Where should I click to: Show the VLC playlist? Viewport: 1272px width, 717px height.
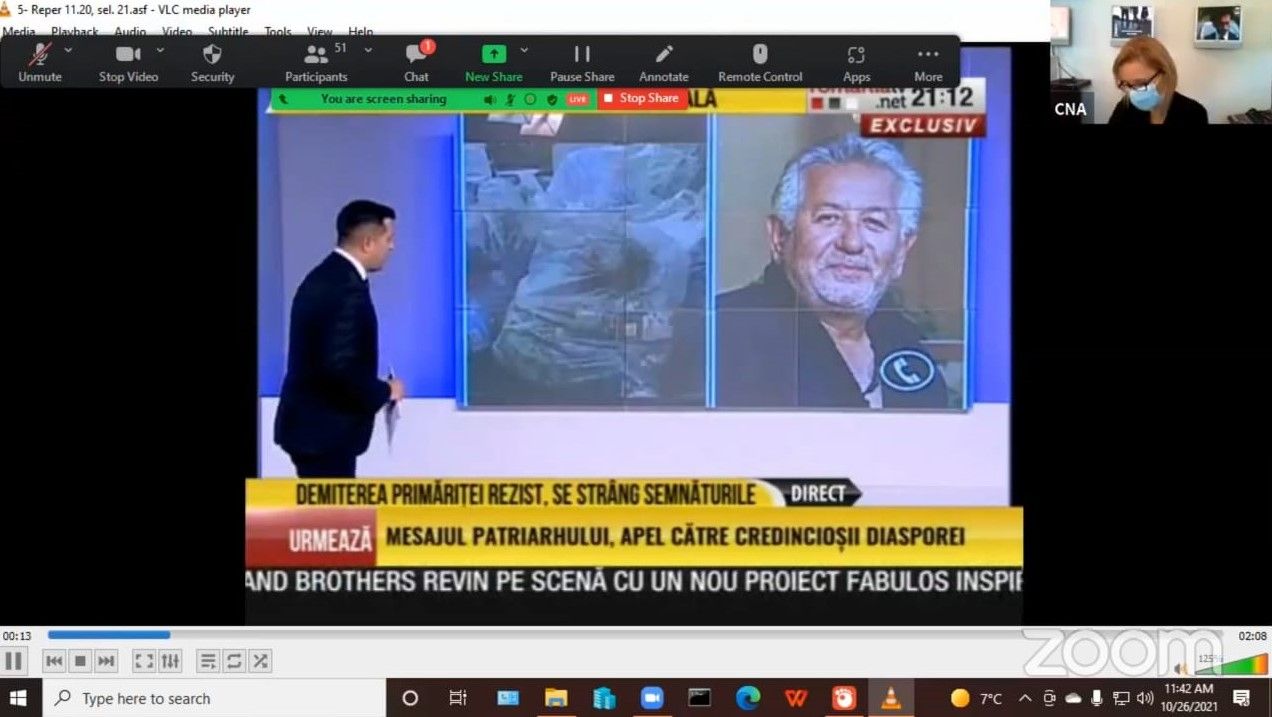208,660
